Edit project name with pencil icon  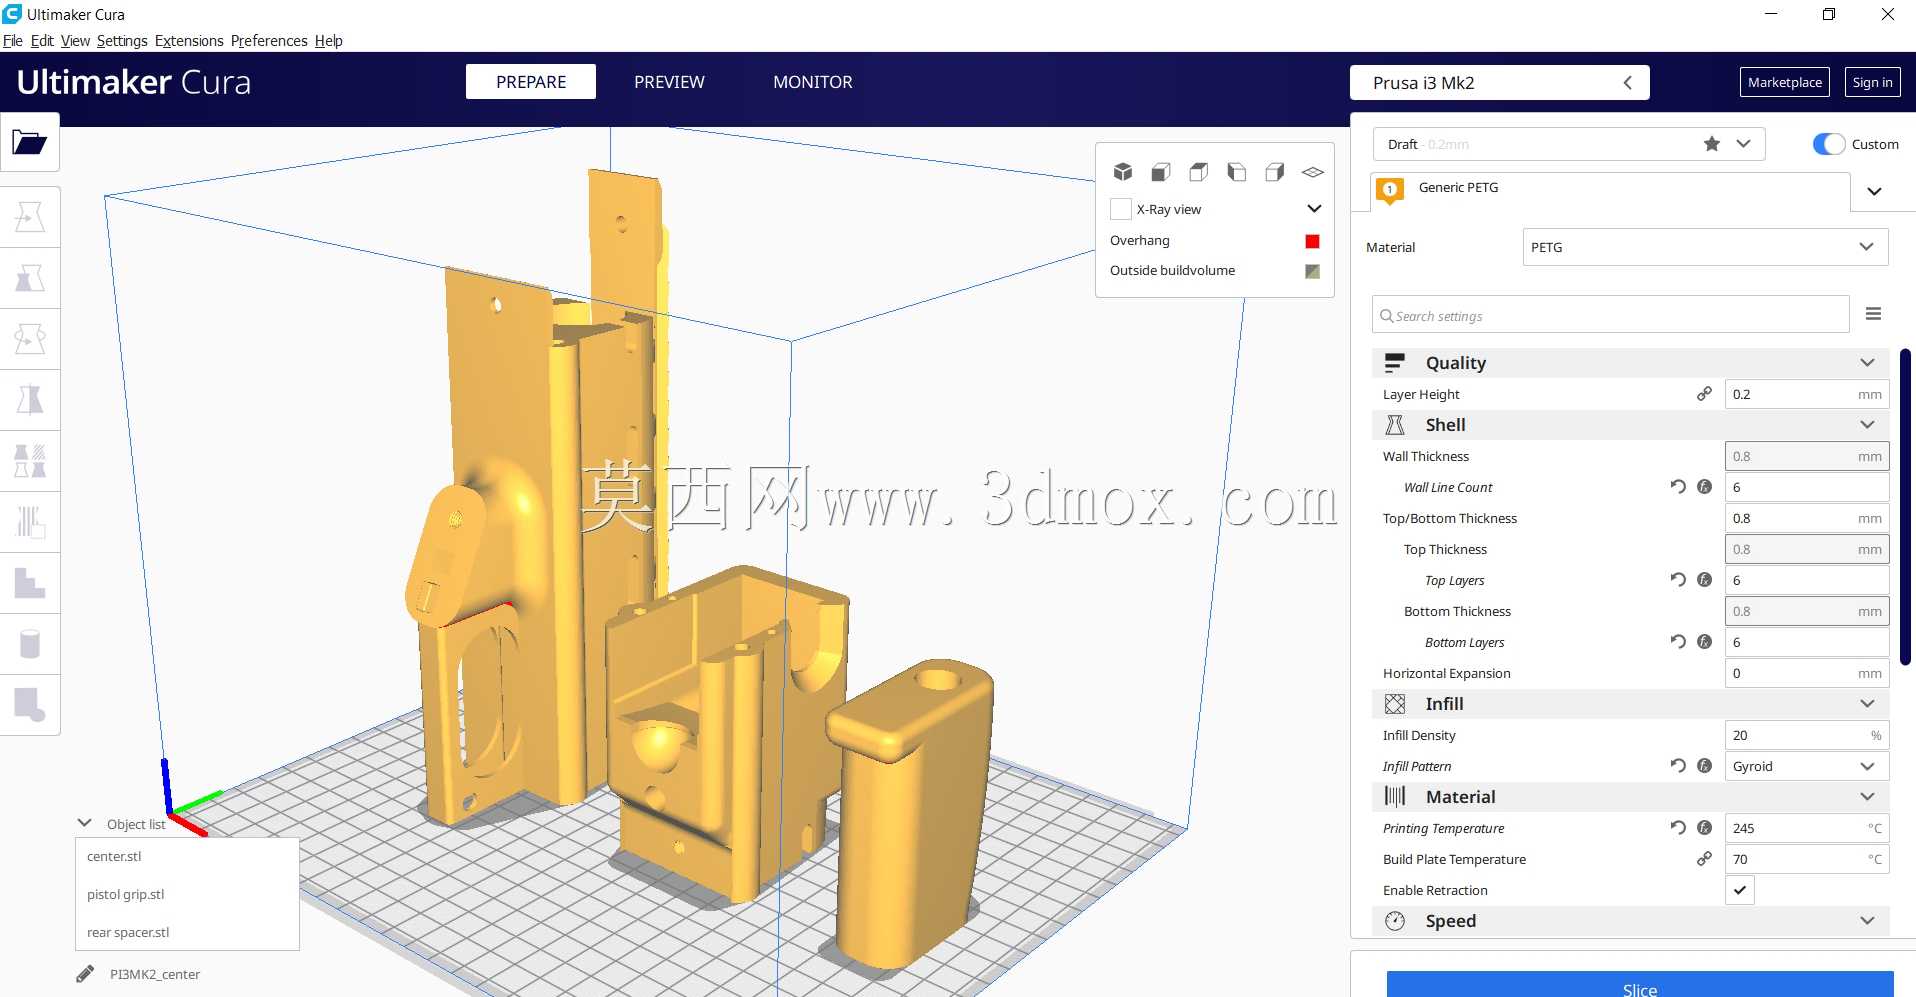(x=86, y=974)
